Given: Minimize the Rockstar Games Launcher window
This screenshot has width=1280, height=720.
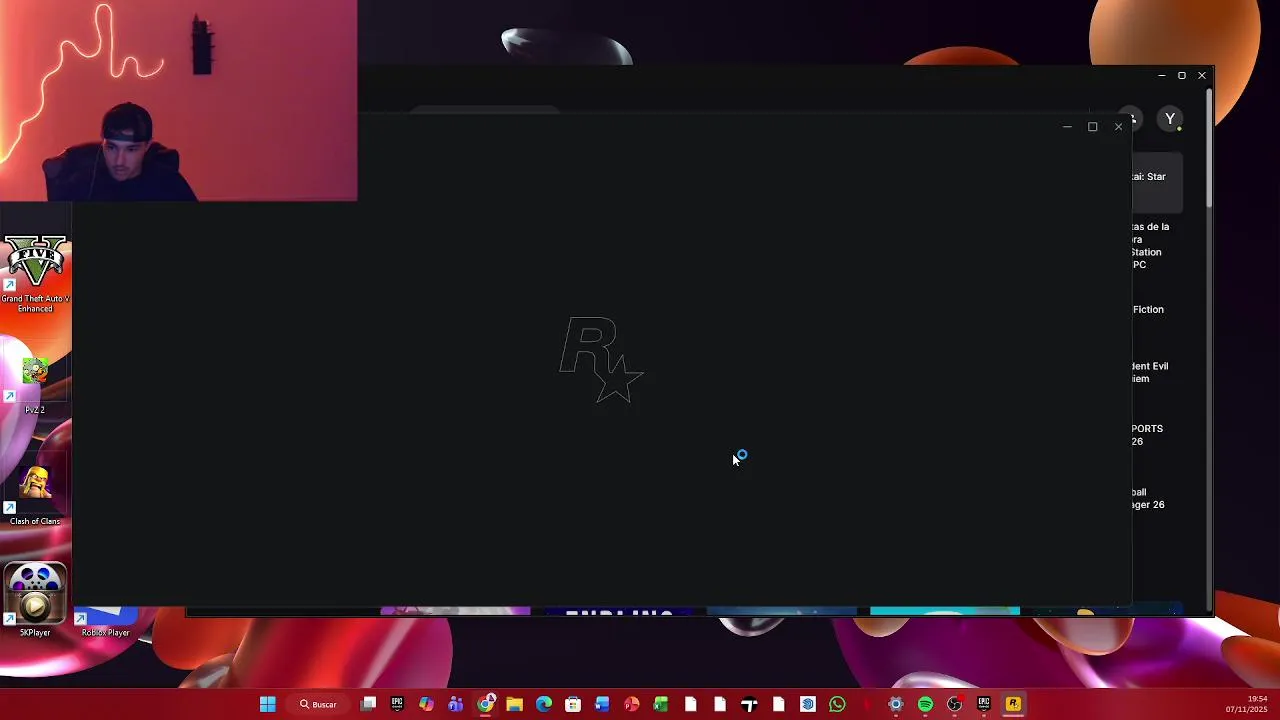Looking at the screenshot, I should [x=1067, y=127].
